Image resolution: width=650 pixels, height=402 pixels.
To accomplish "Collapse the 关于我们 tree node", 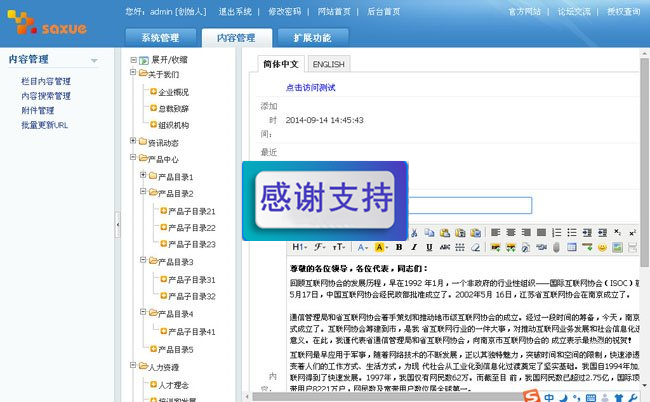I will pyautogui.click(x=133, y=73).
